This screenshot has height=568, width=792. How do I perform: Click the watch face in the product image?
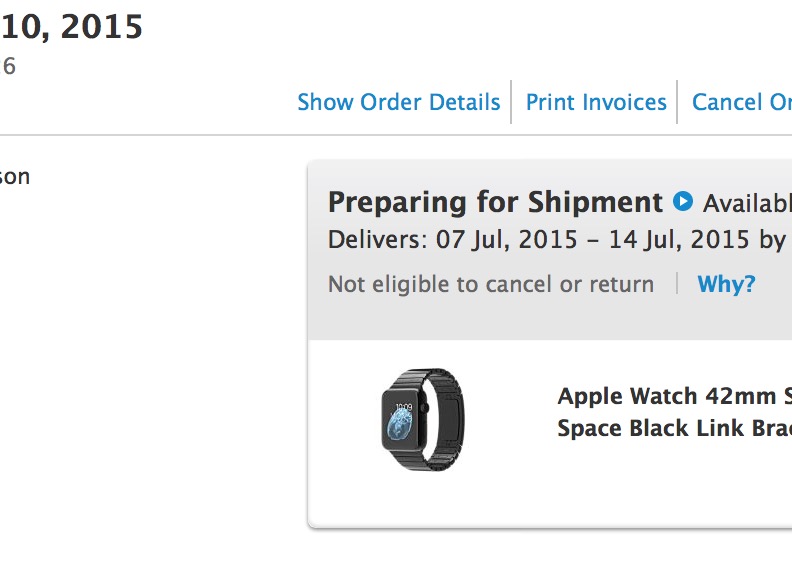pos(402,423)
